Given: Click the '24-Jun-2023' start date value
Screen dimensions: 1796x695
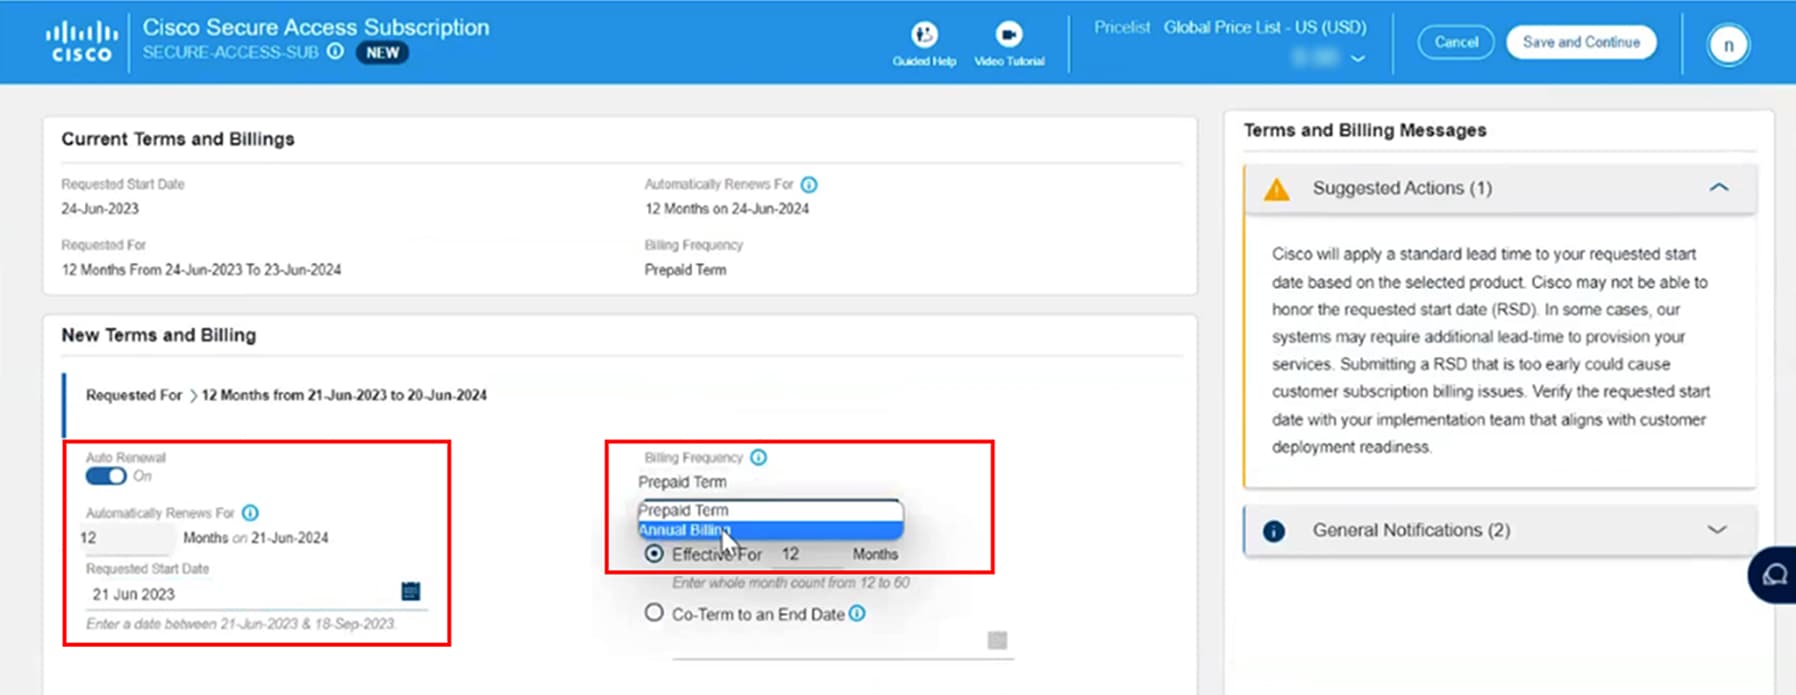Looking at the screenshot, I should (x=100, y=209).
